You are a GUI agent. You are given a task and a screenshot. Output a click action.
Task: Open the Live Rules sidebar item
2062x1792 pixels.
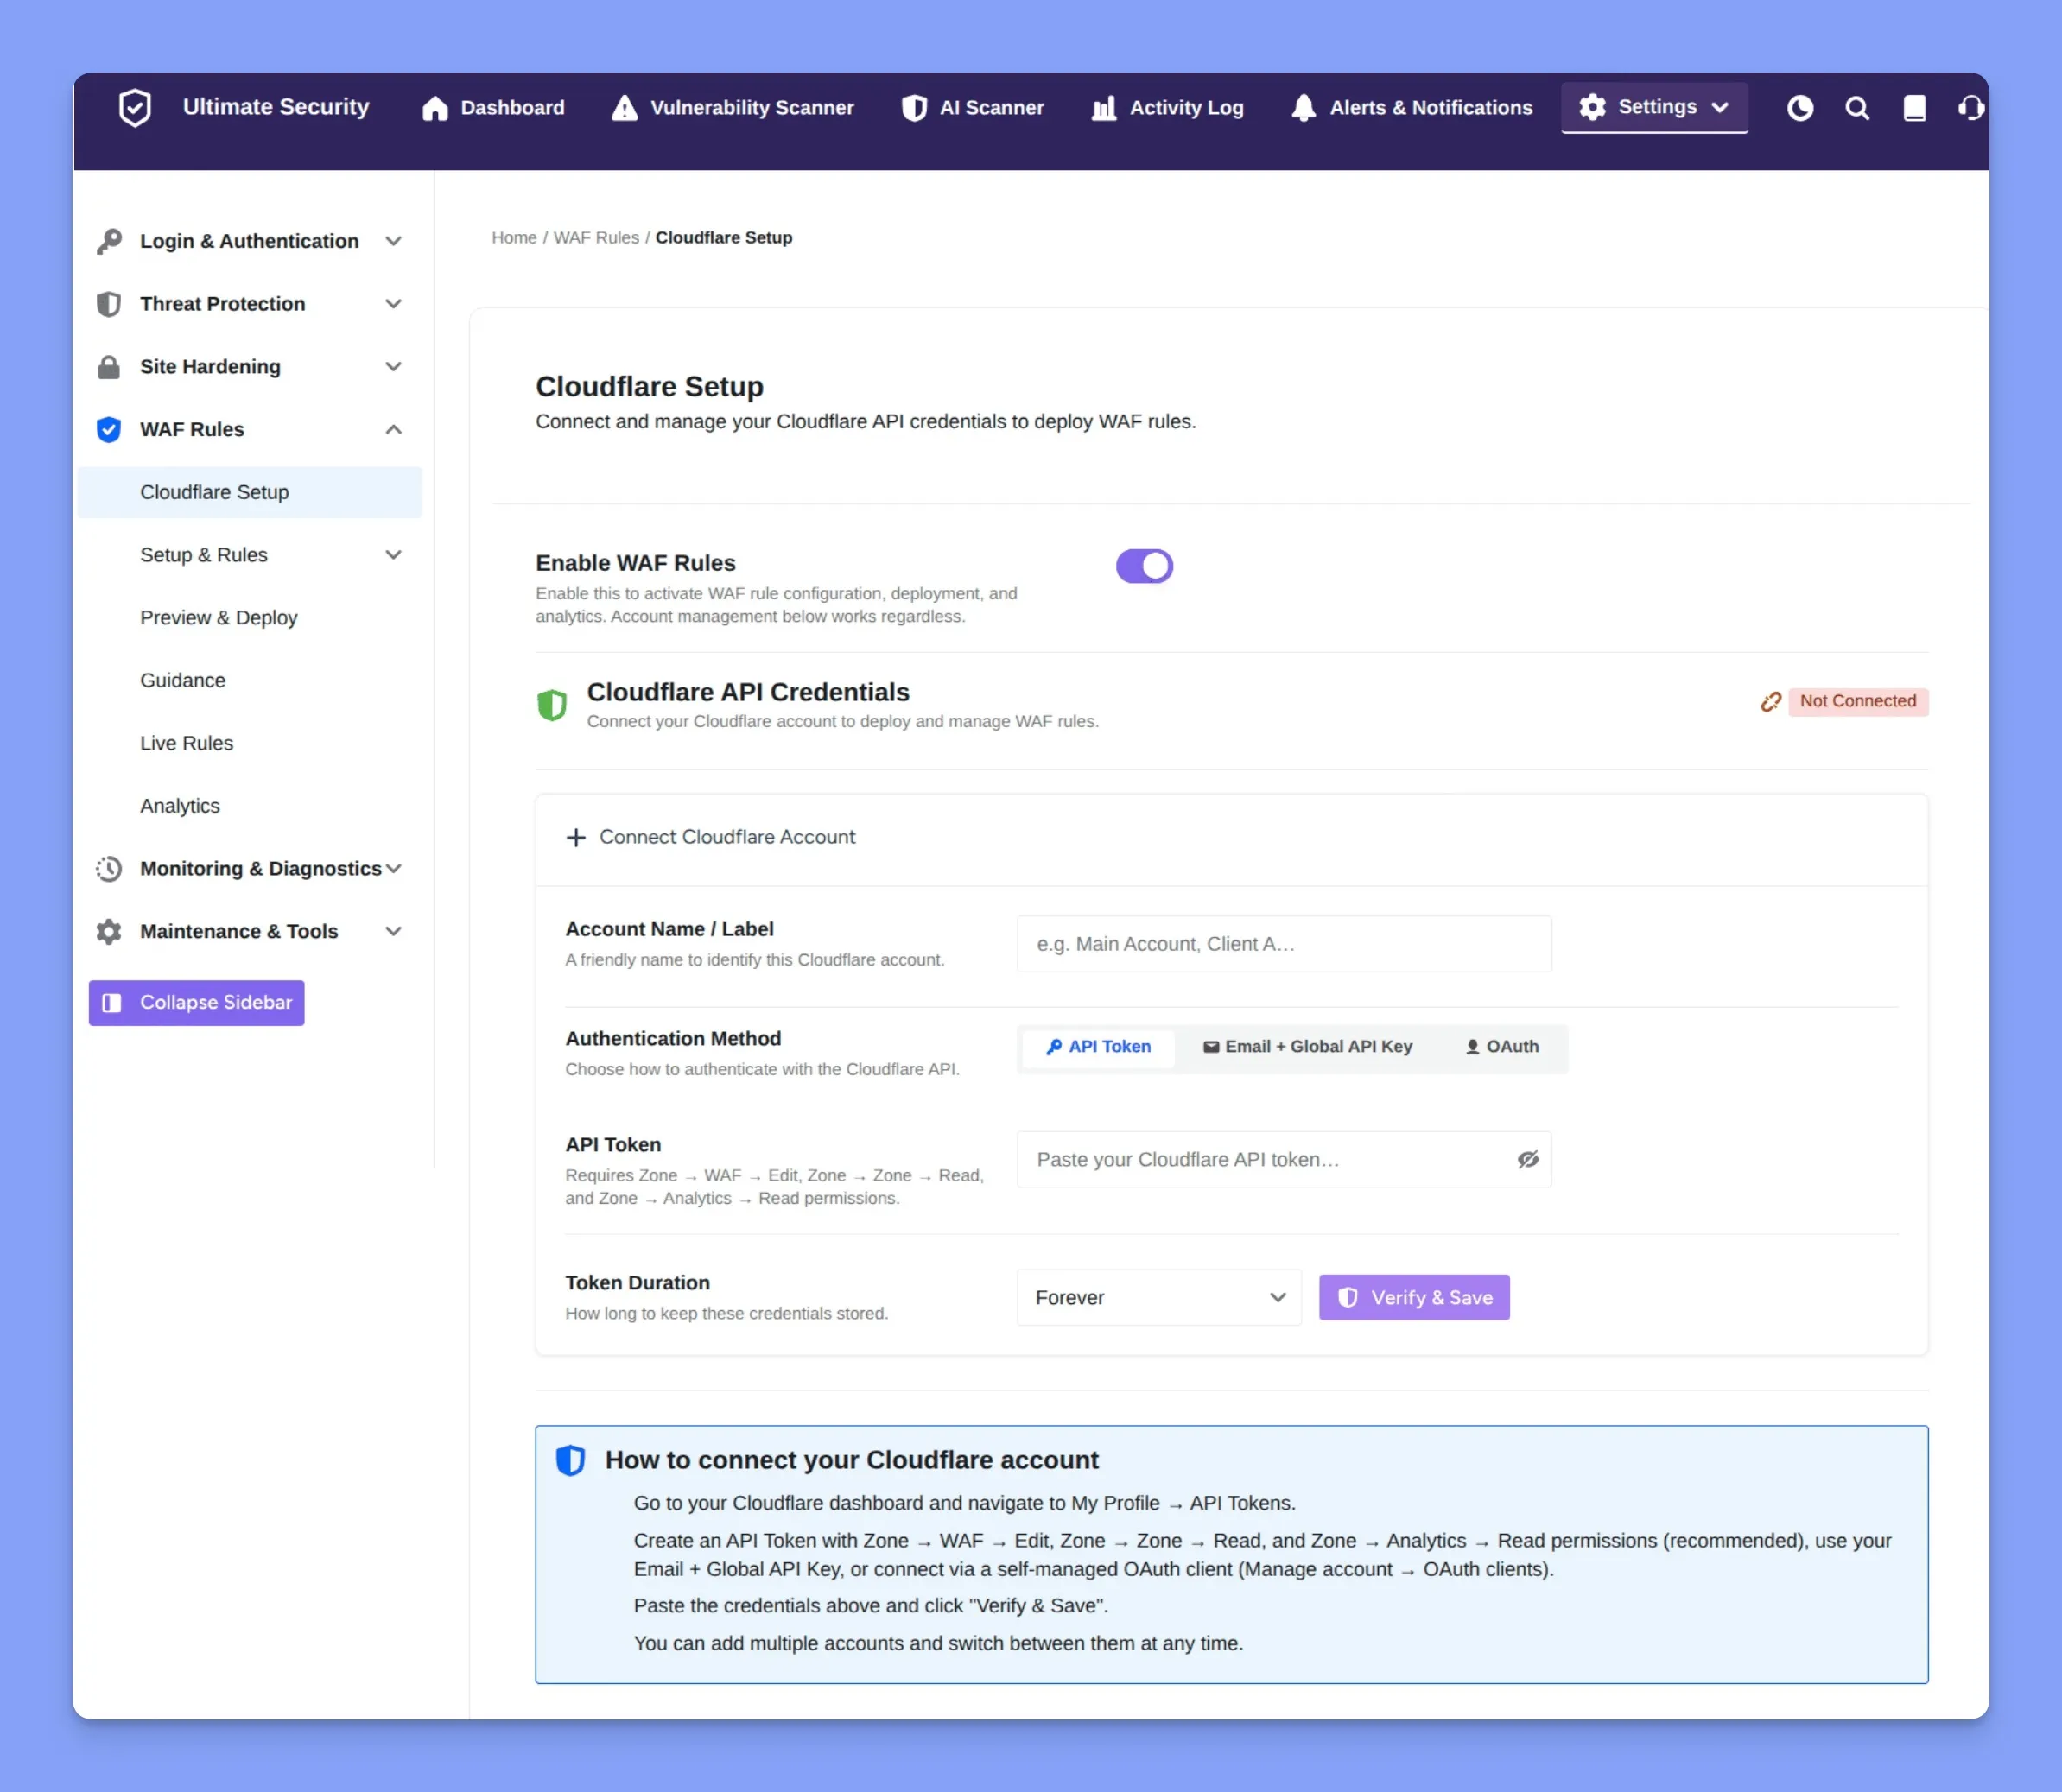coord(250,744)
